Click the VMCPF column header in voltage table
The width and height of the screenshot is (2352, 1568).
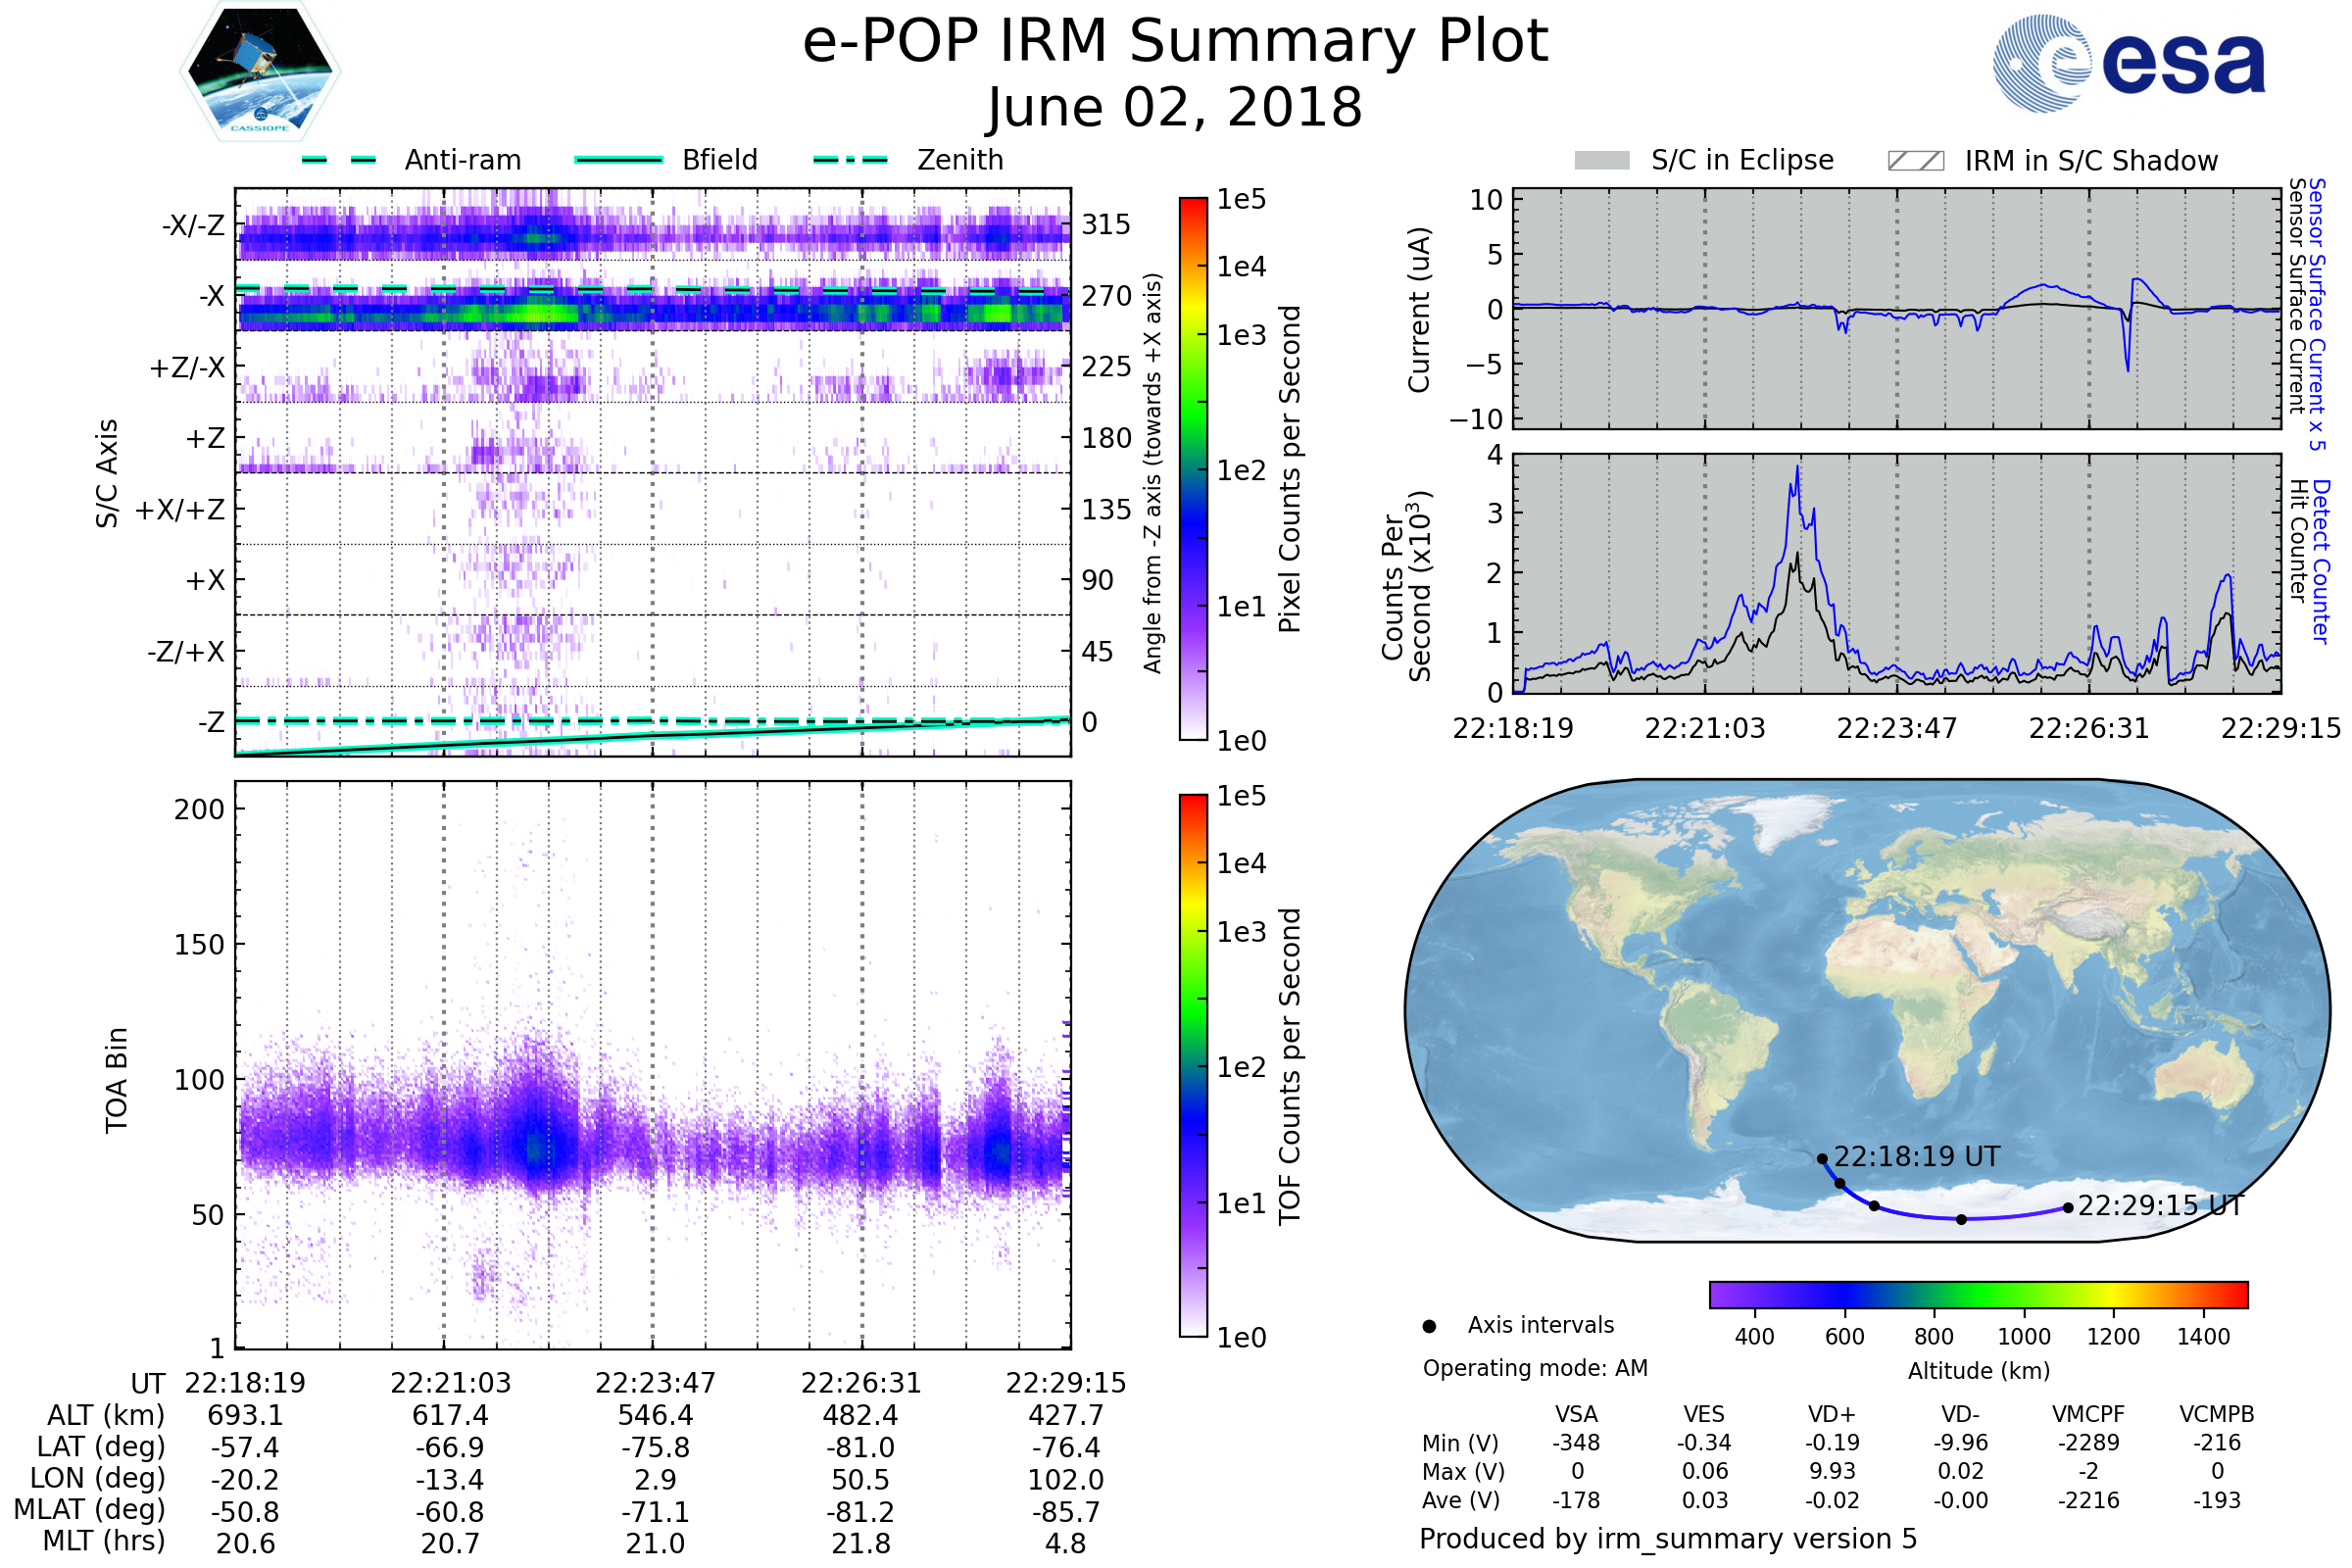click(x=2088, y=1414)
